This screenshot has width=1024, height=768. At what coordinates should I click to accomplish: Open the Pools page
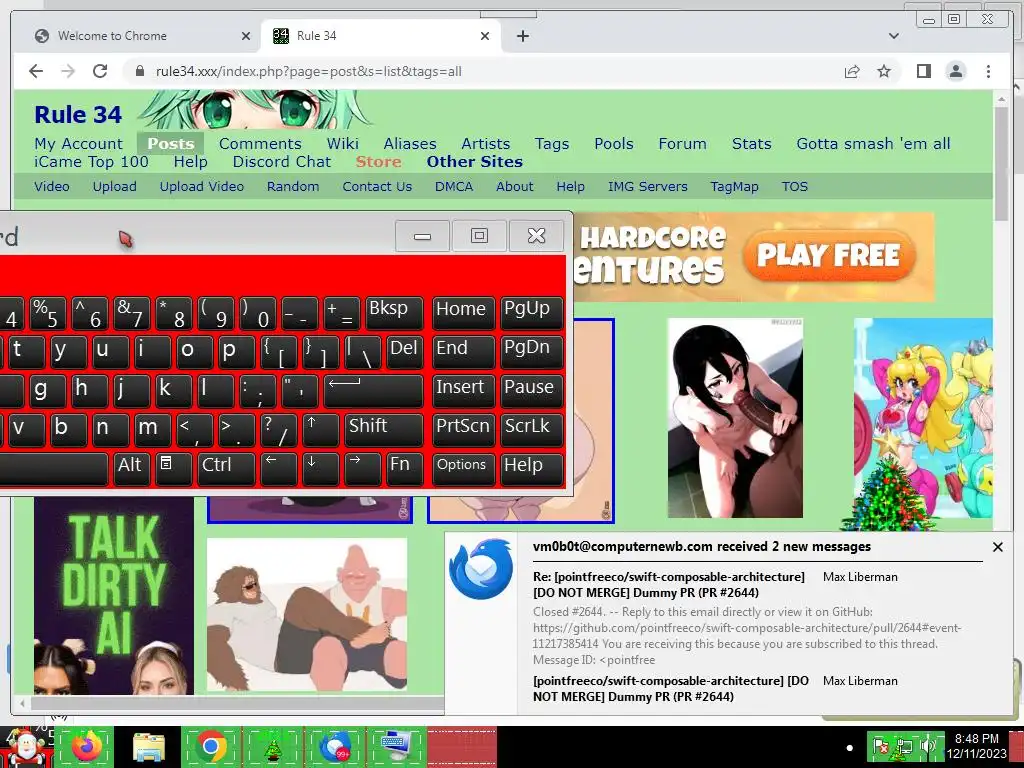tap(614, 144)
